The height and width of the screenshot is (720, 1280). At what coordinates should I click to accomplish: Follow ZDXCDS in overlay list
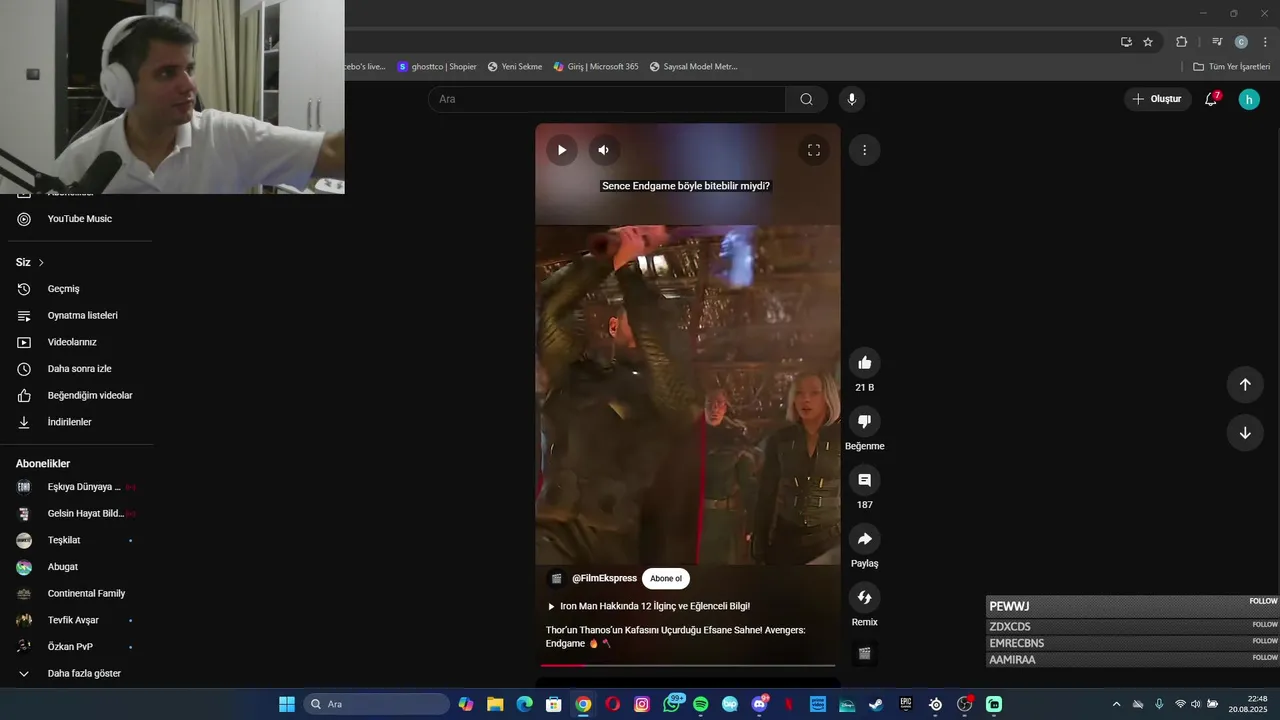[x=1264, y=625]
